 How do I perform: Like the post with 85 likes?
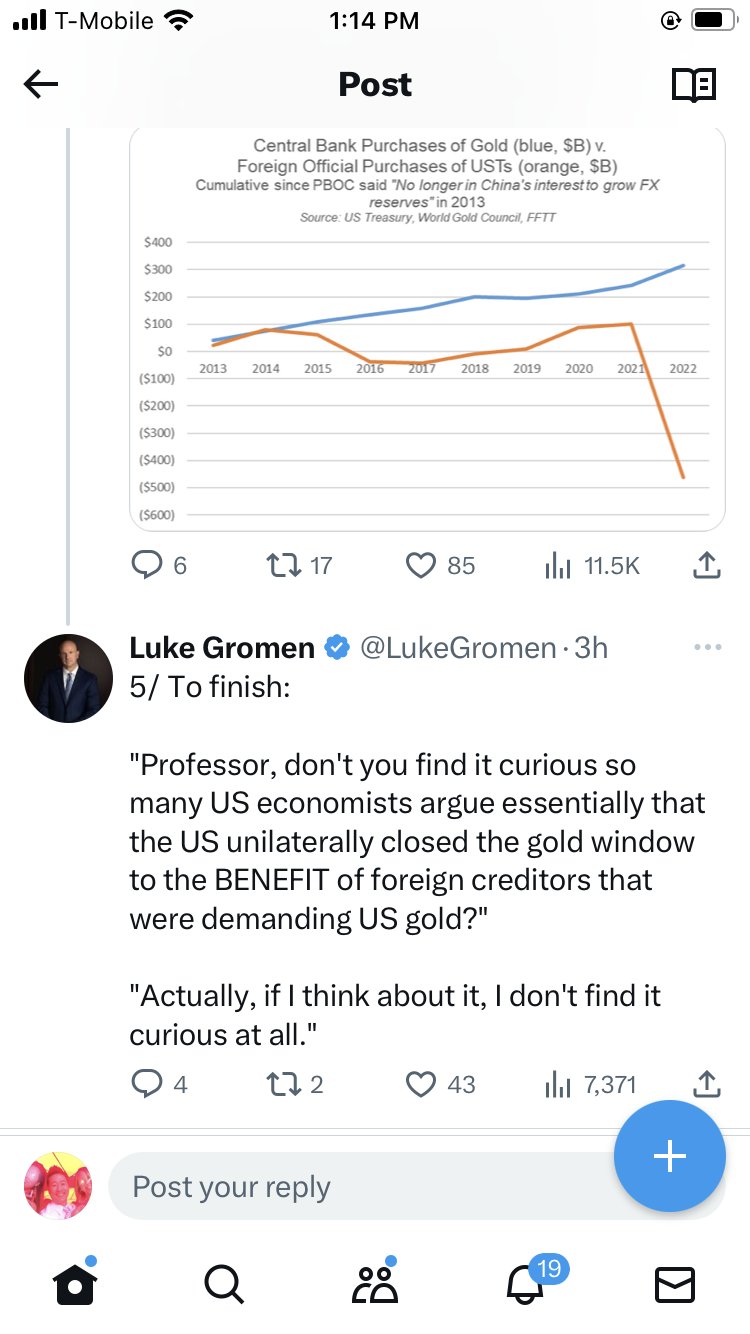(x=422, y=566)
